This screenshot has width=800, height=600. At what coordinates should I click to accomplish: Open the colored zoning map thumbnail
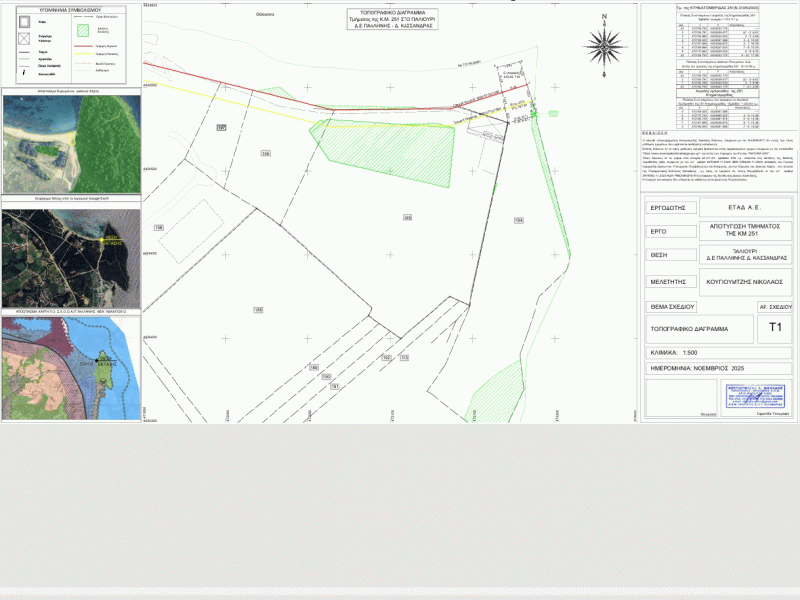(x=72, y=367)
